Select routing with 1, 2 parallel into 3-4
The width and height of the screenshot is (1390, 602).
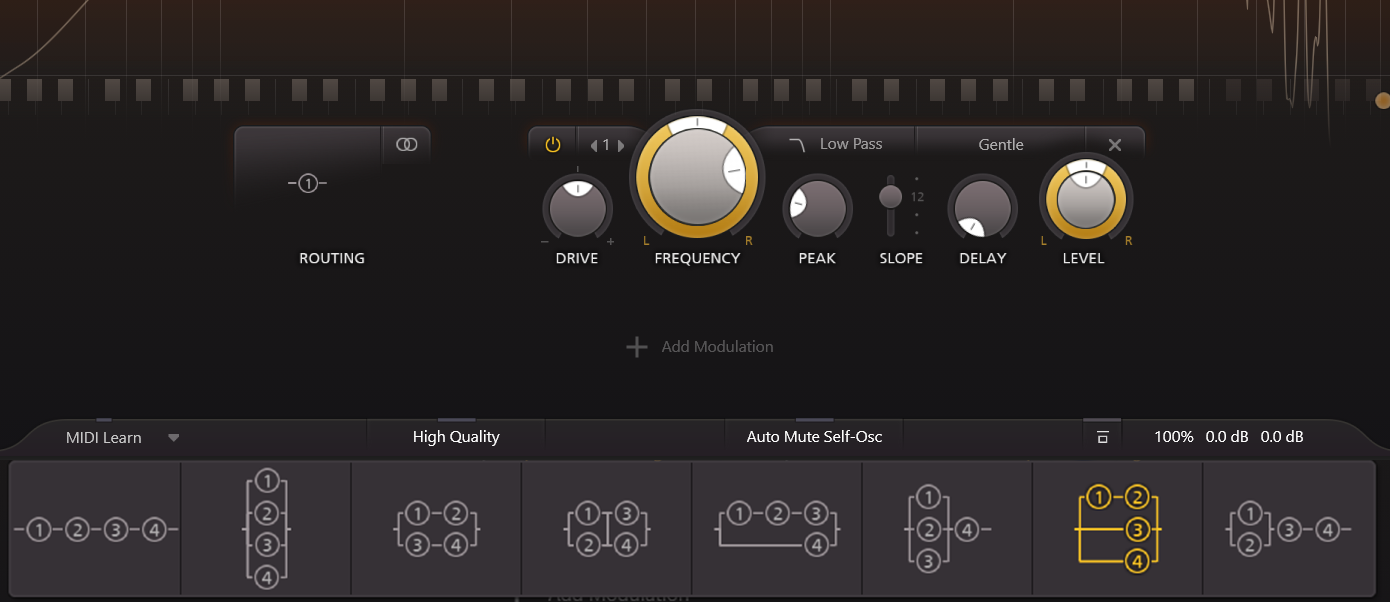[1288, 529]
